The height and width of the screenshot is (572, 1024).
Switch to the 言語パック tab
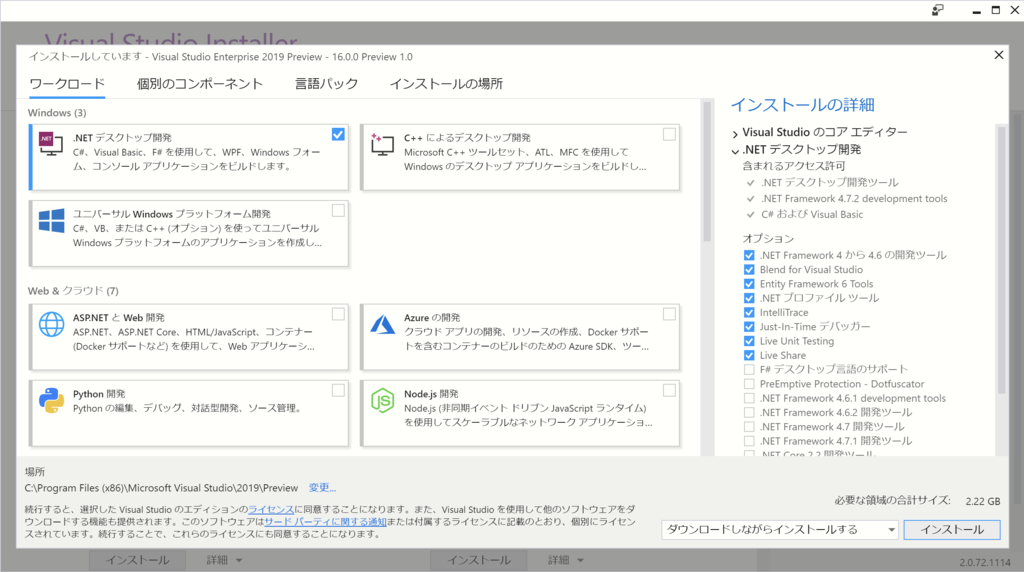[327, 84]
